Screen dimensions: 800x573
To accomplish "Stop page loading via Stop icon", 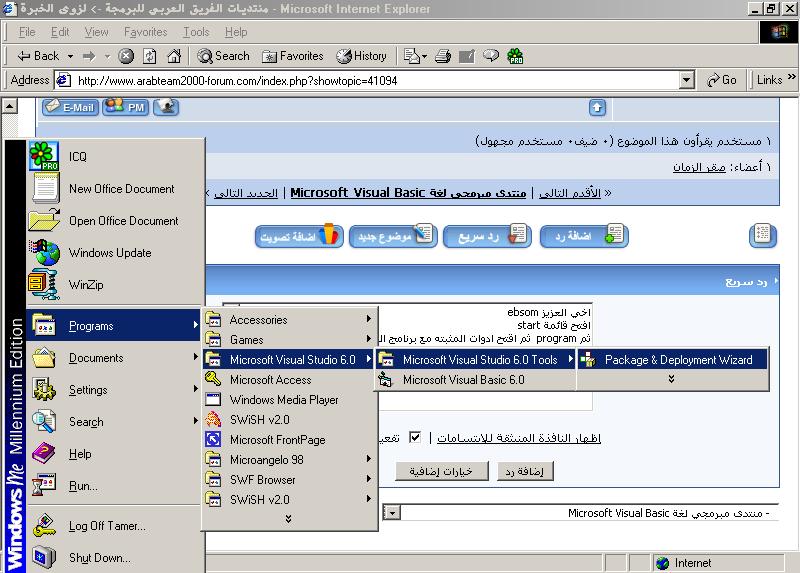I will tap(126, 56).
